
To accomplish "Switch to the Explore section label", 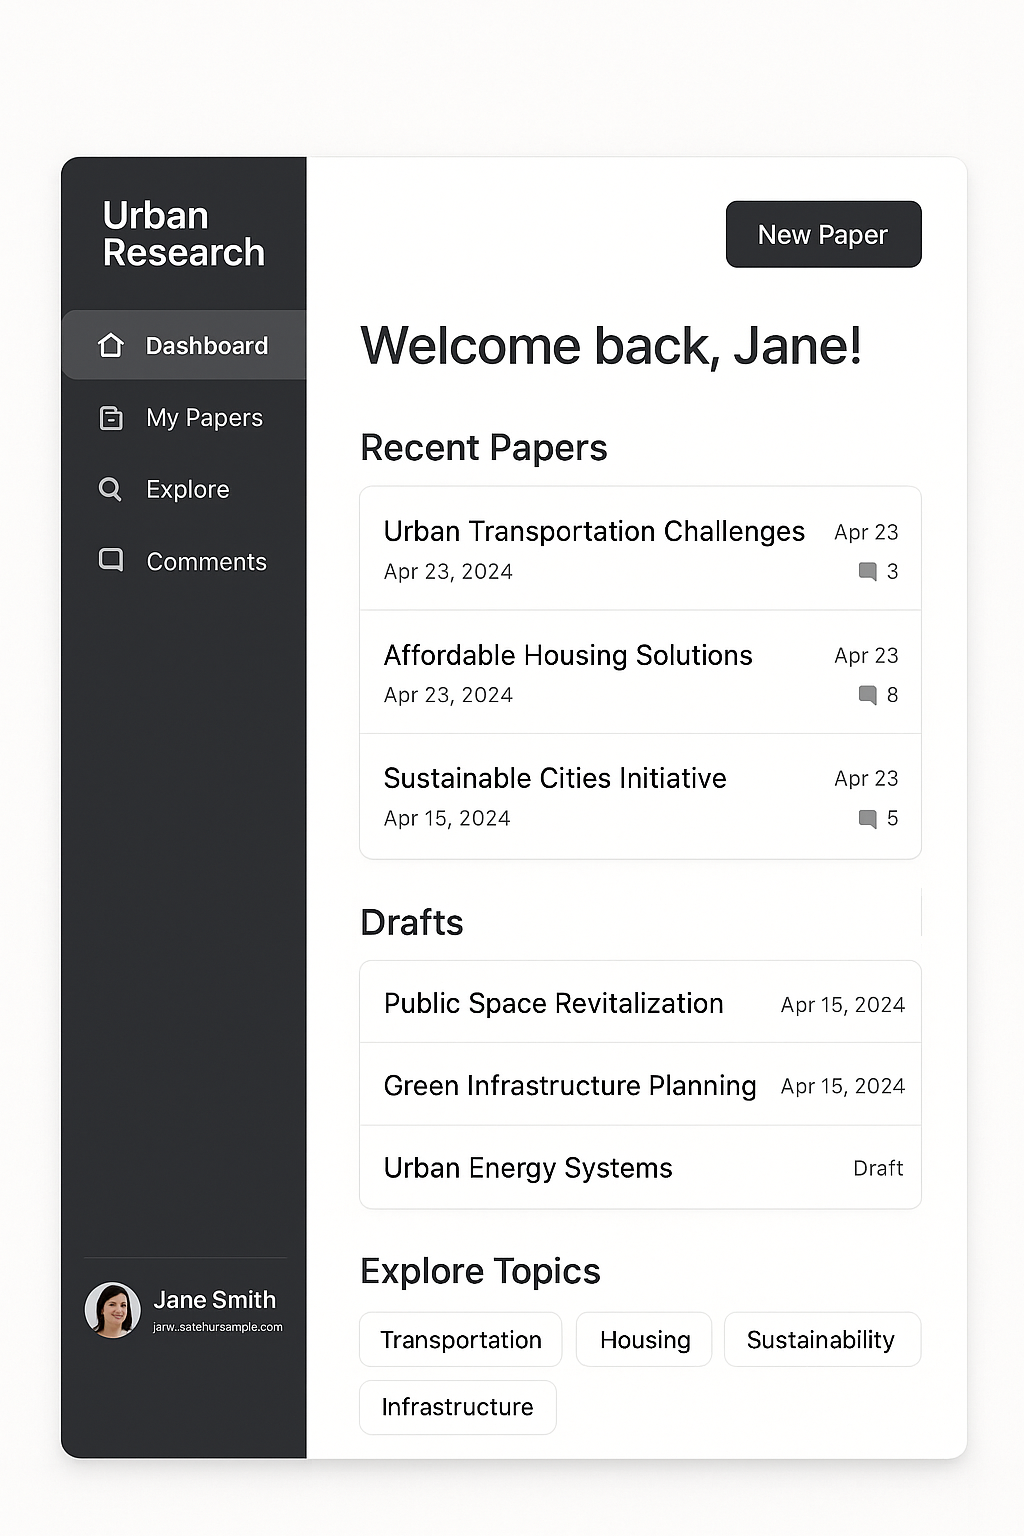I will pyautogui.click(x=188, y=489).
